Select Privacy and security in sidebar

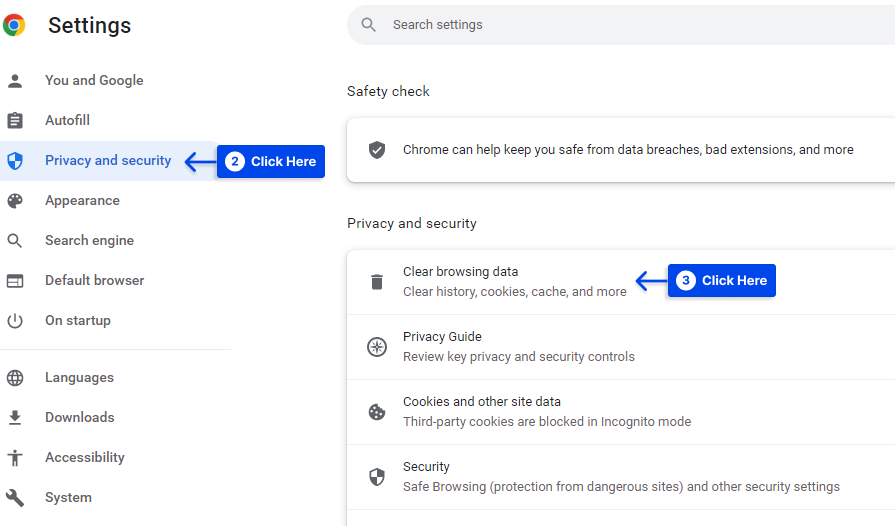(108, 161)
